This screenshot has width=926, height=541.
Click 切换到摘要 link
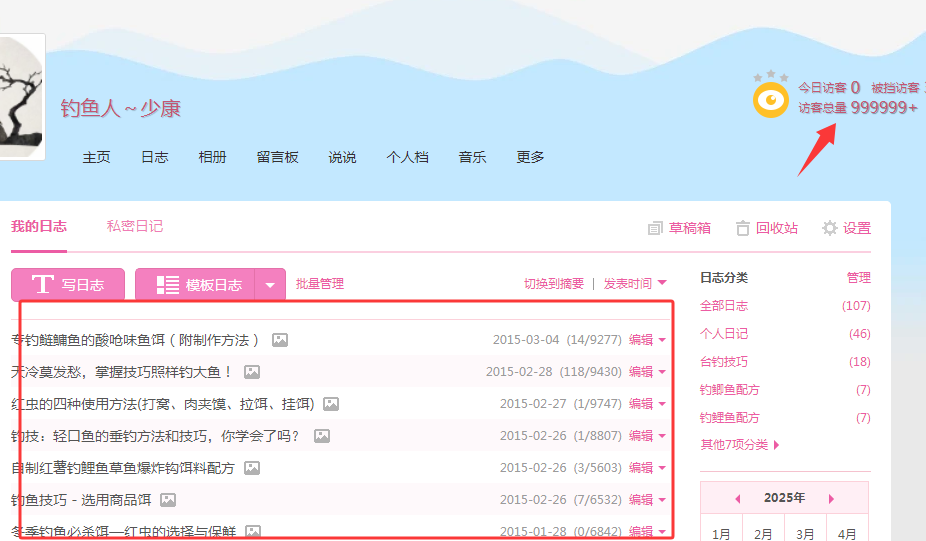coord(554,283)
